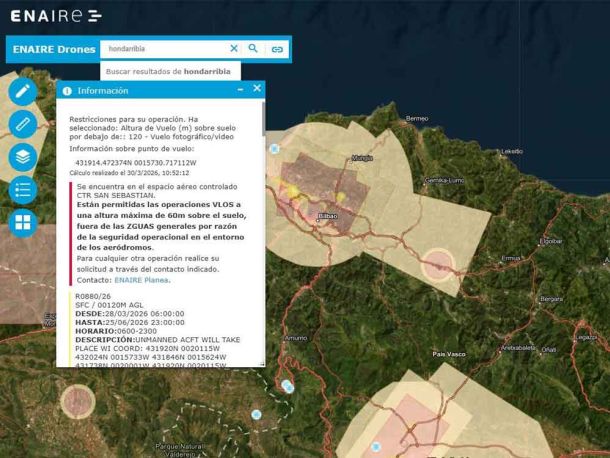
Task: Grab the Información panel resize corner
Action: [262, 365]
